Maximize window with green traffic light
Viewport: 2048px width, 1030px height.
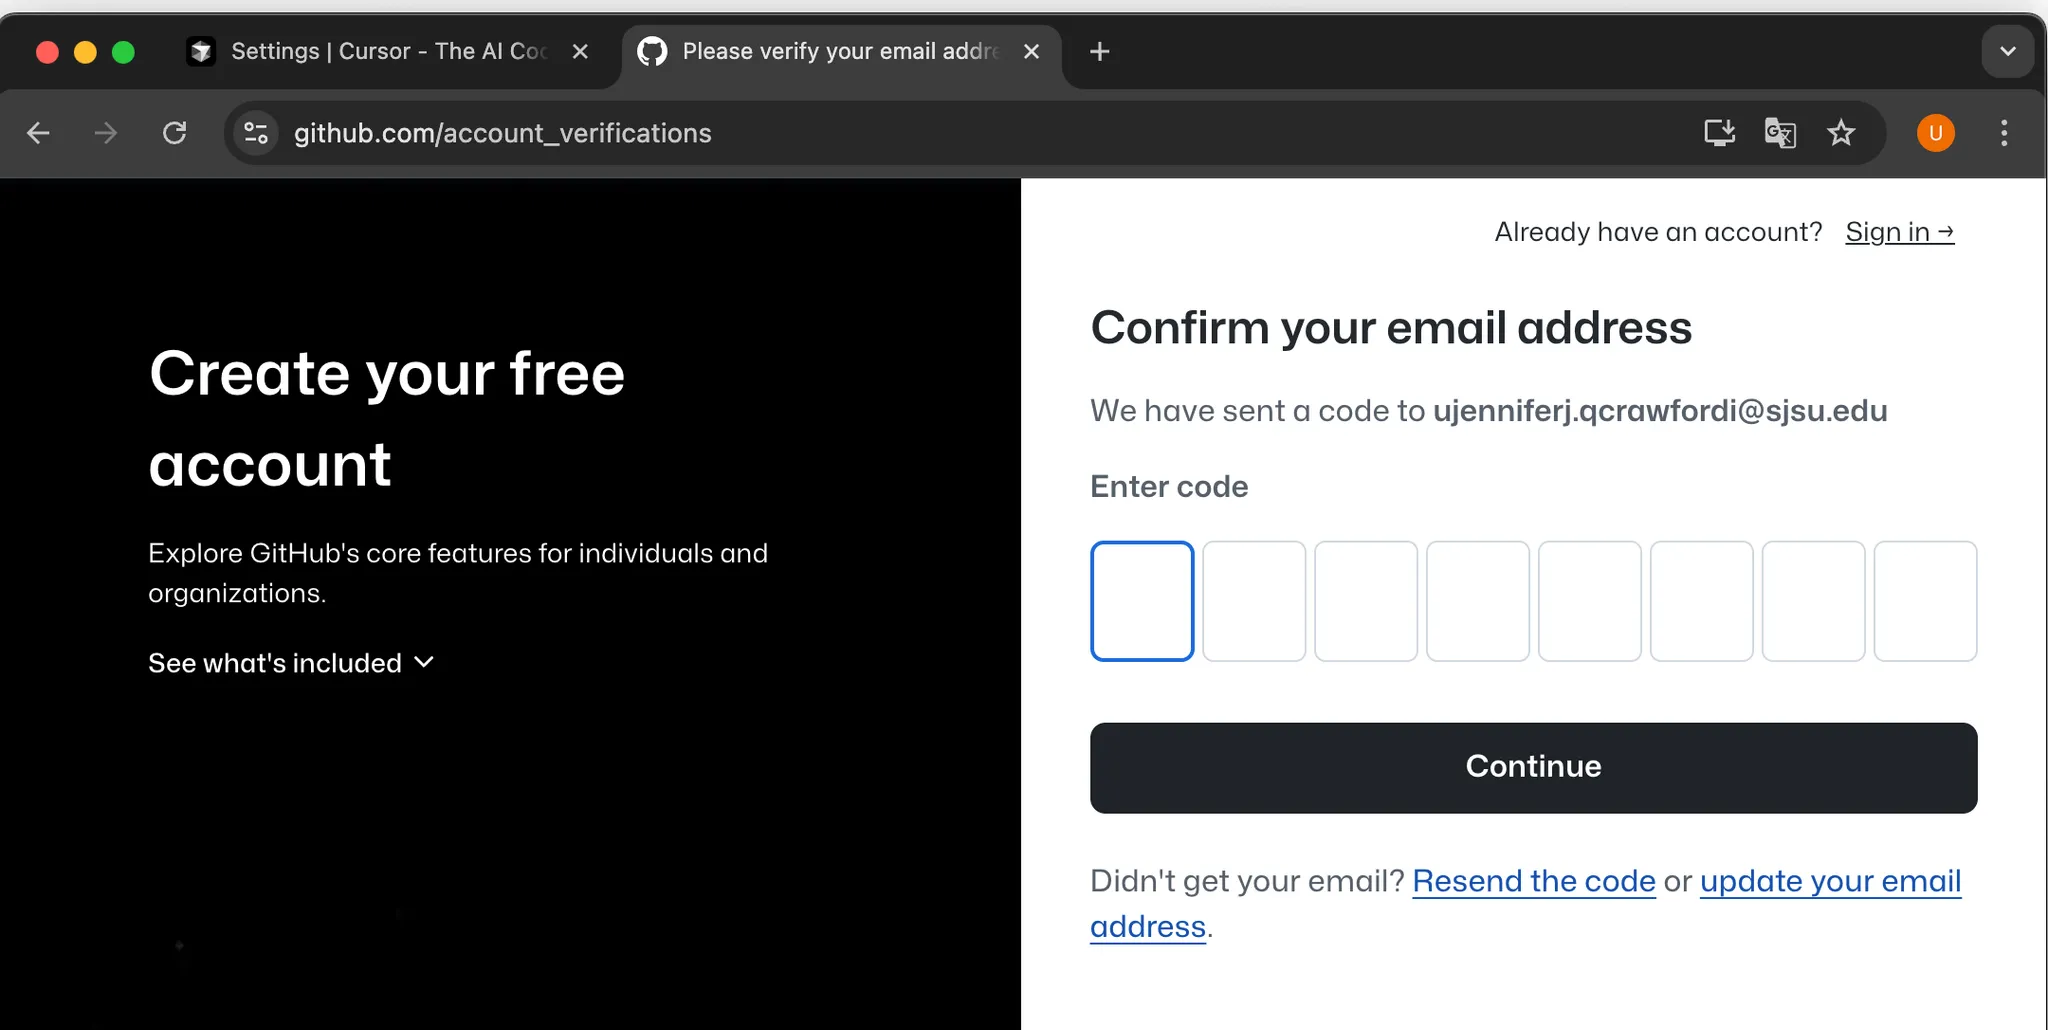[123, 52]
